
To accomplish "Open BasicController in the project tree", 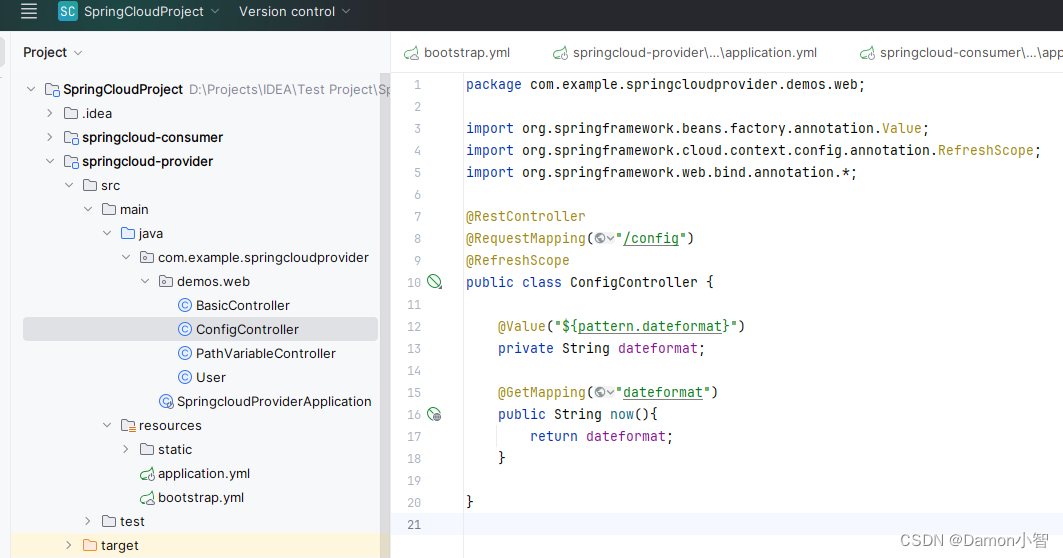I will pos(242,305).
